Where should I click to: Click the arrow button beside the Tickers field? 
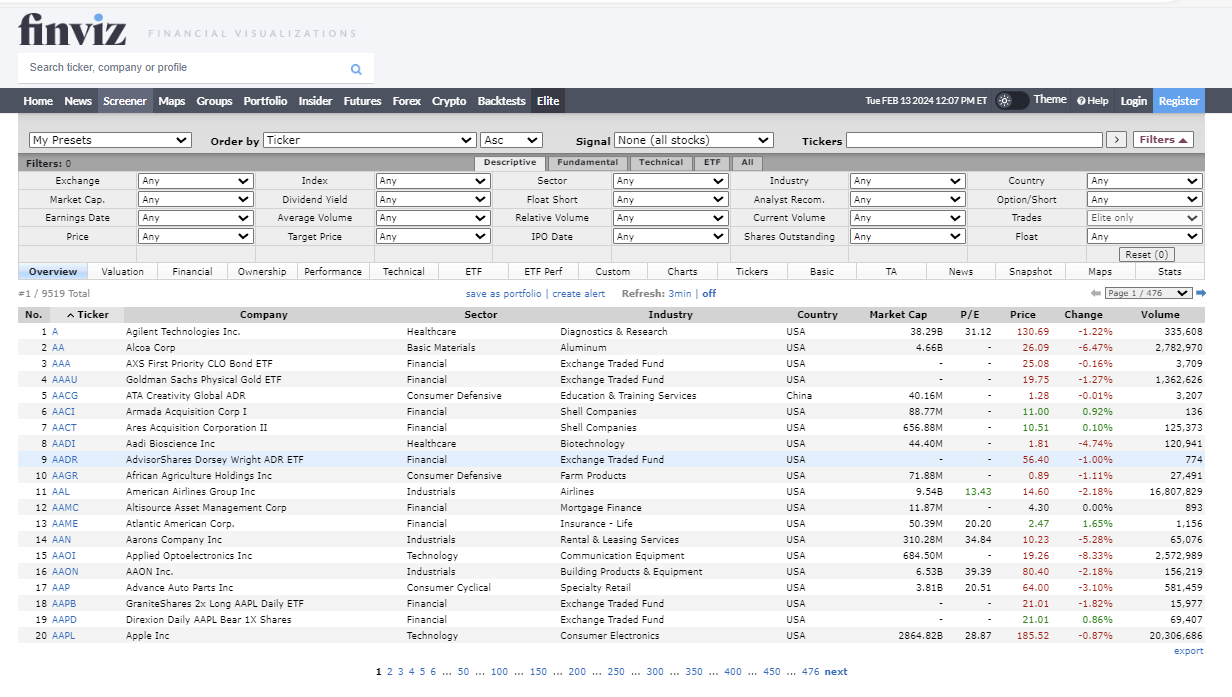pyautogui.click(x=1116, y=140)
